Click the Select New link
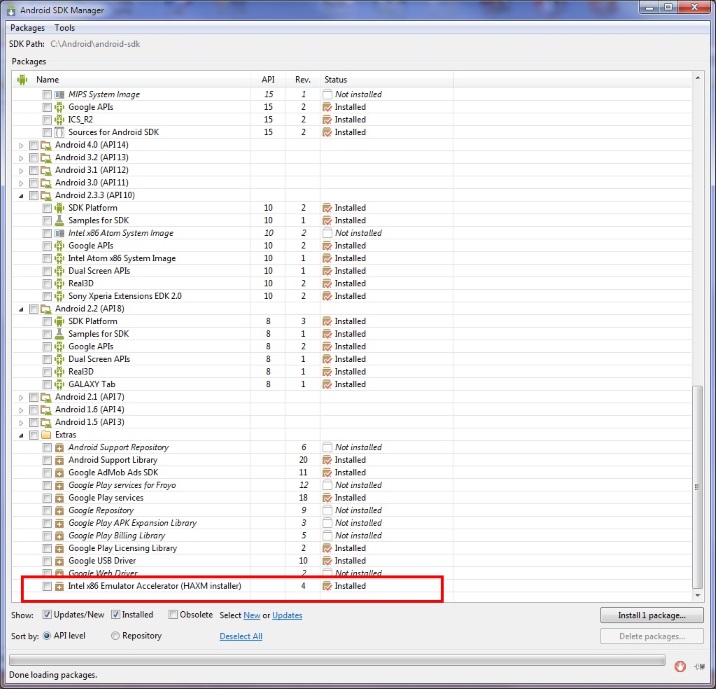Viewport: 716px width, 689px height. [252, 615]
